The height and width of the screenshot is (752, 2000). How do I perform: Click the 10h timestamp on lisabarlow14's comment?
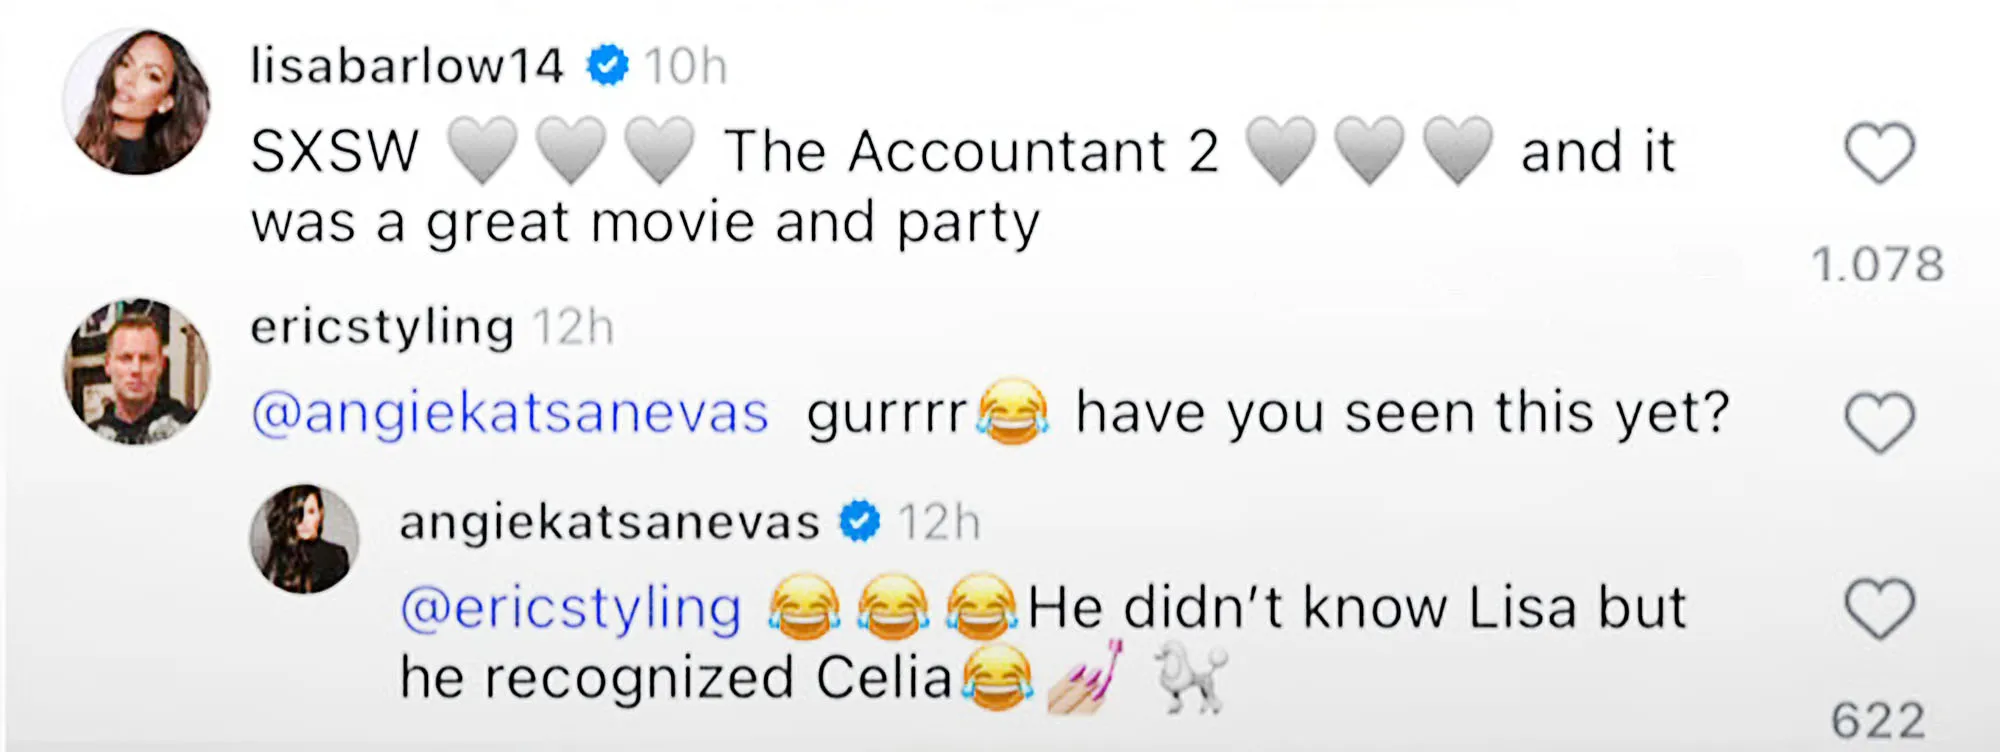tap(685, 67)
